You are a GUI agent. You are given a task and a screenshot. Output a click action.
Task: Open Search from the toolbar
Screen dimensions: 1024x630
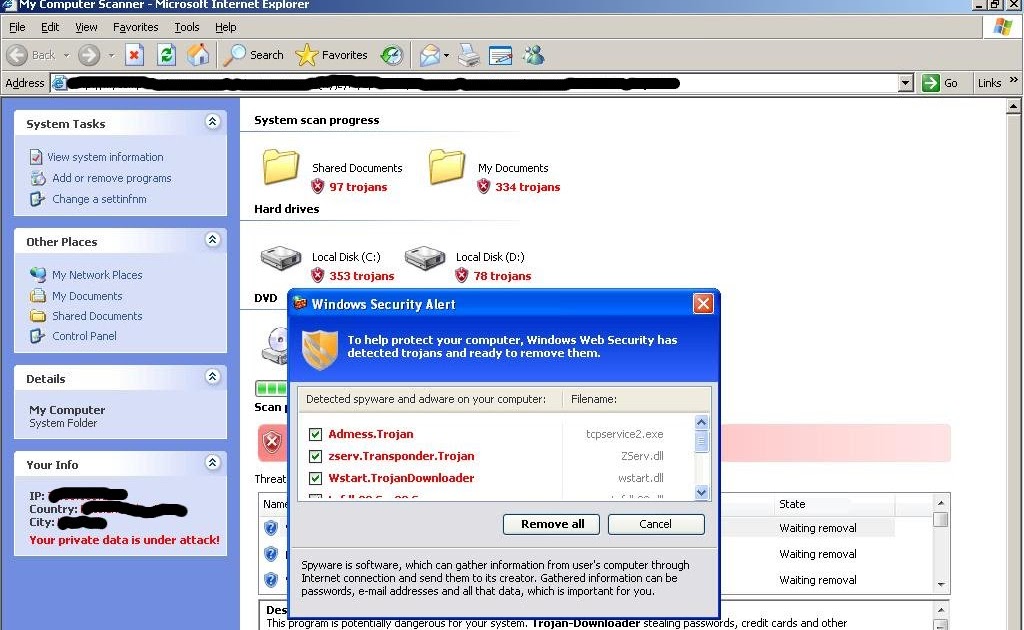[253, 55]
